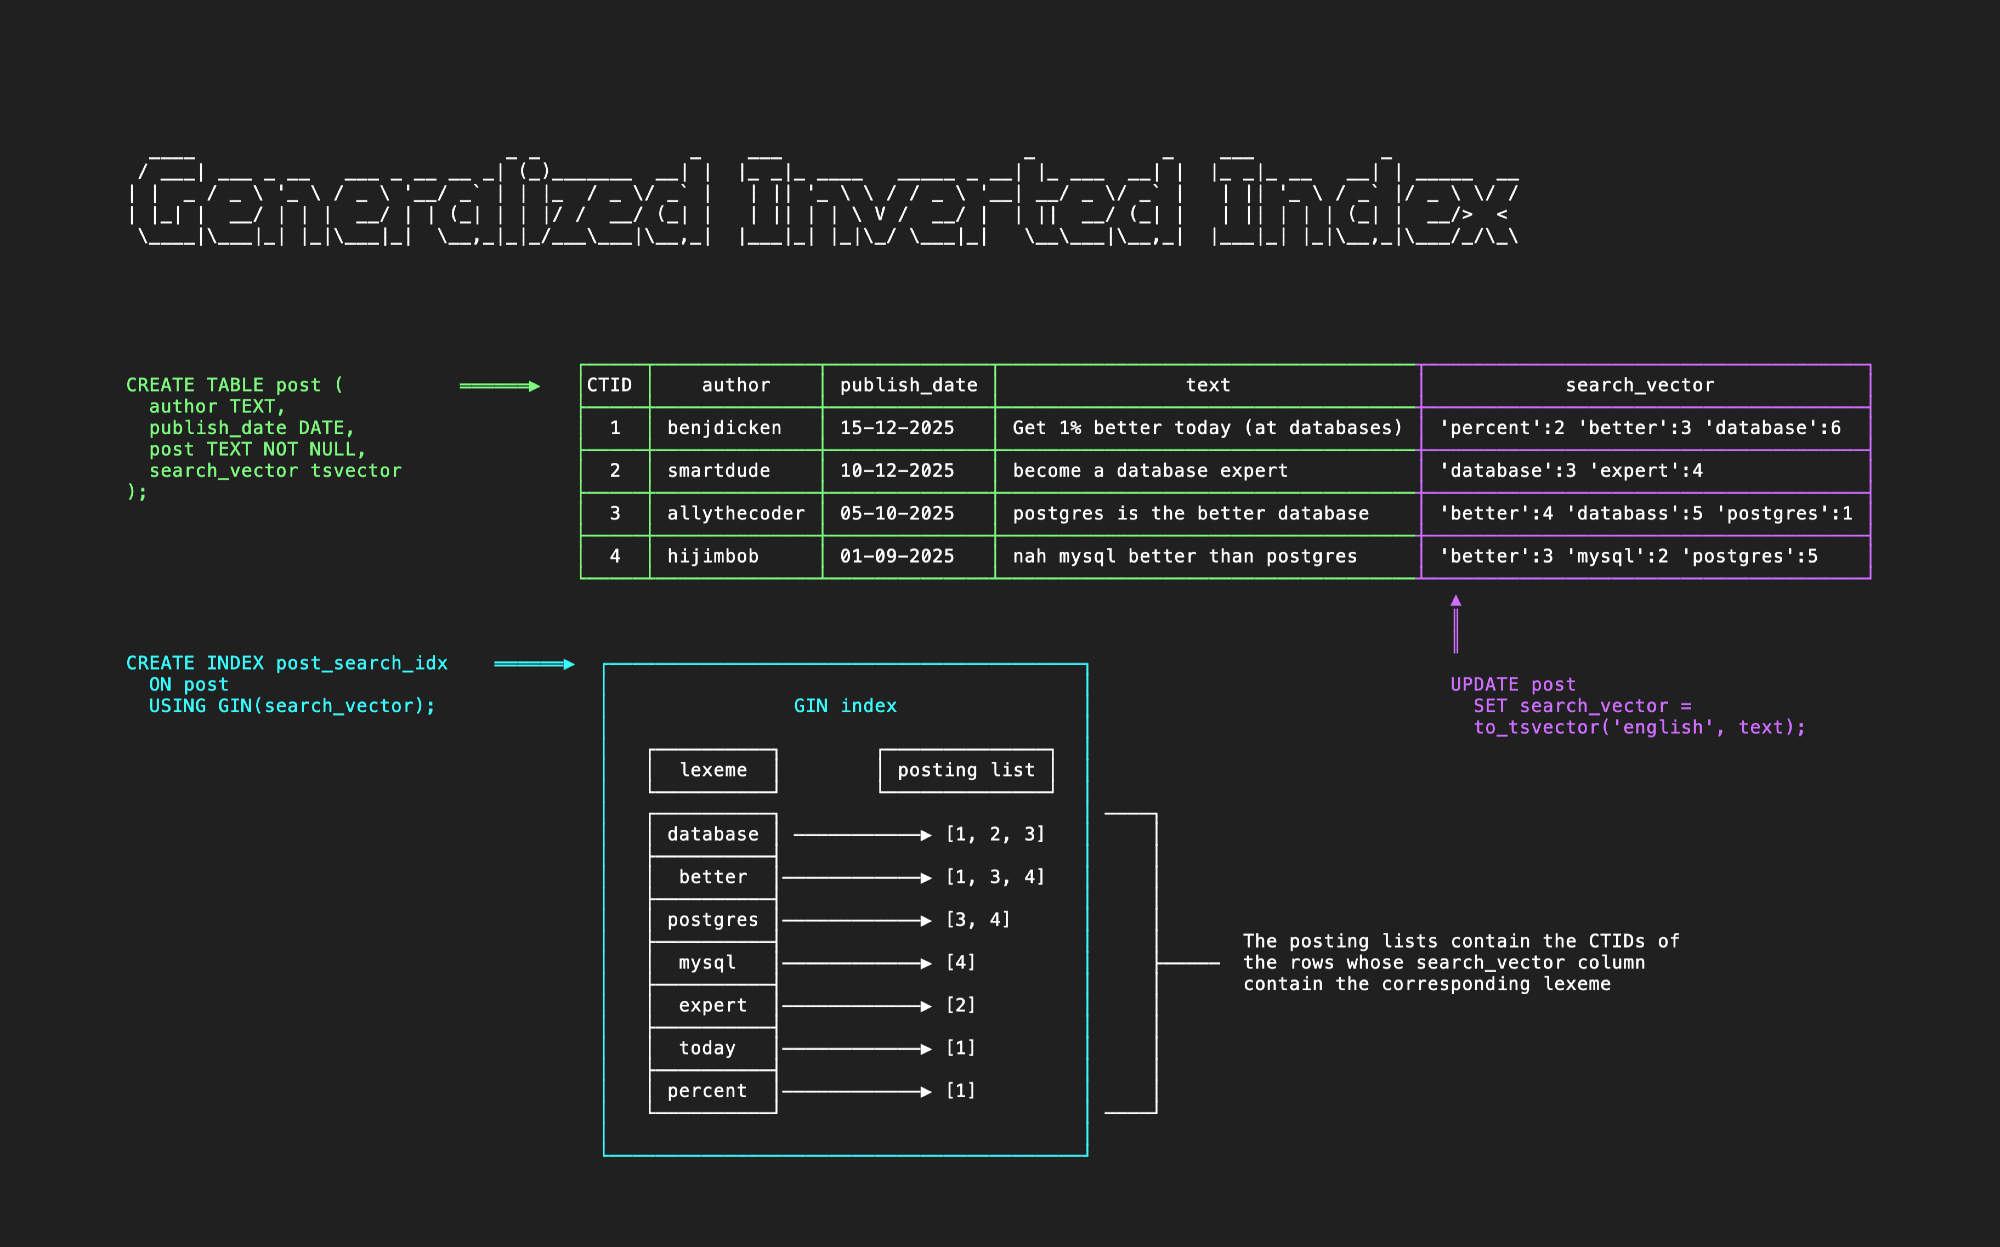This screenshot has height=1247, width=2000.
Task: Click the posting list header box
Action: point(966,771)
